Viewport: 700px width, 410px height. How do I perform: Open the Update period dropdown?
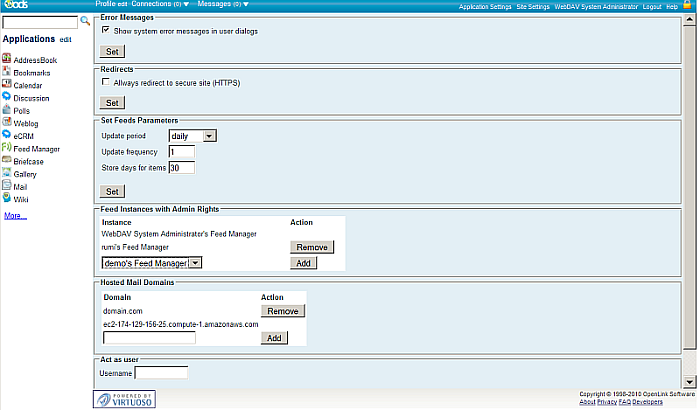tap(192, 135)
